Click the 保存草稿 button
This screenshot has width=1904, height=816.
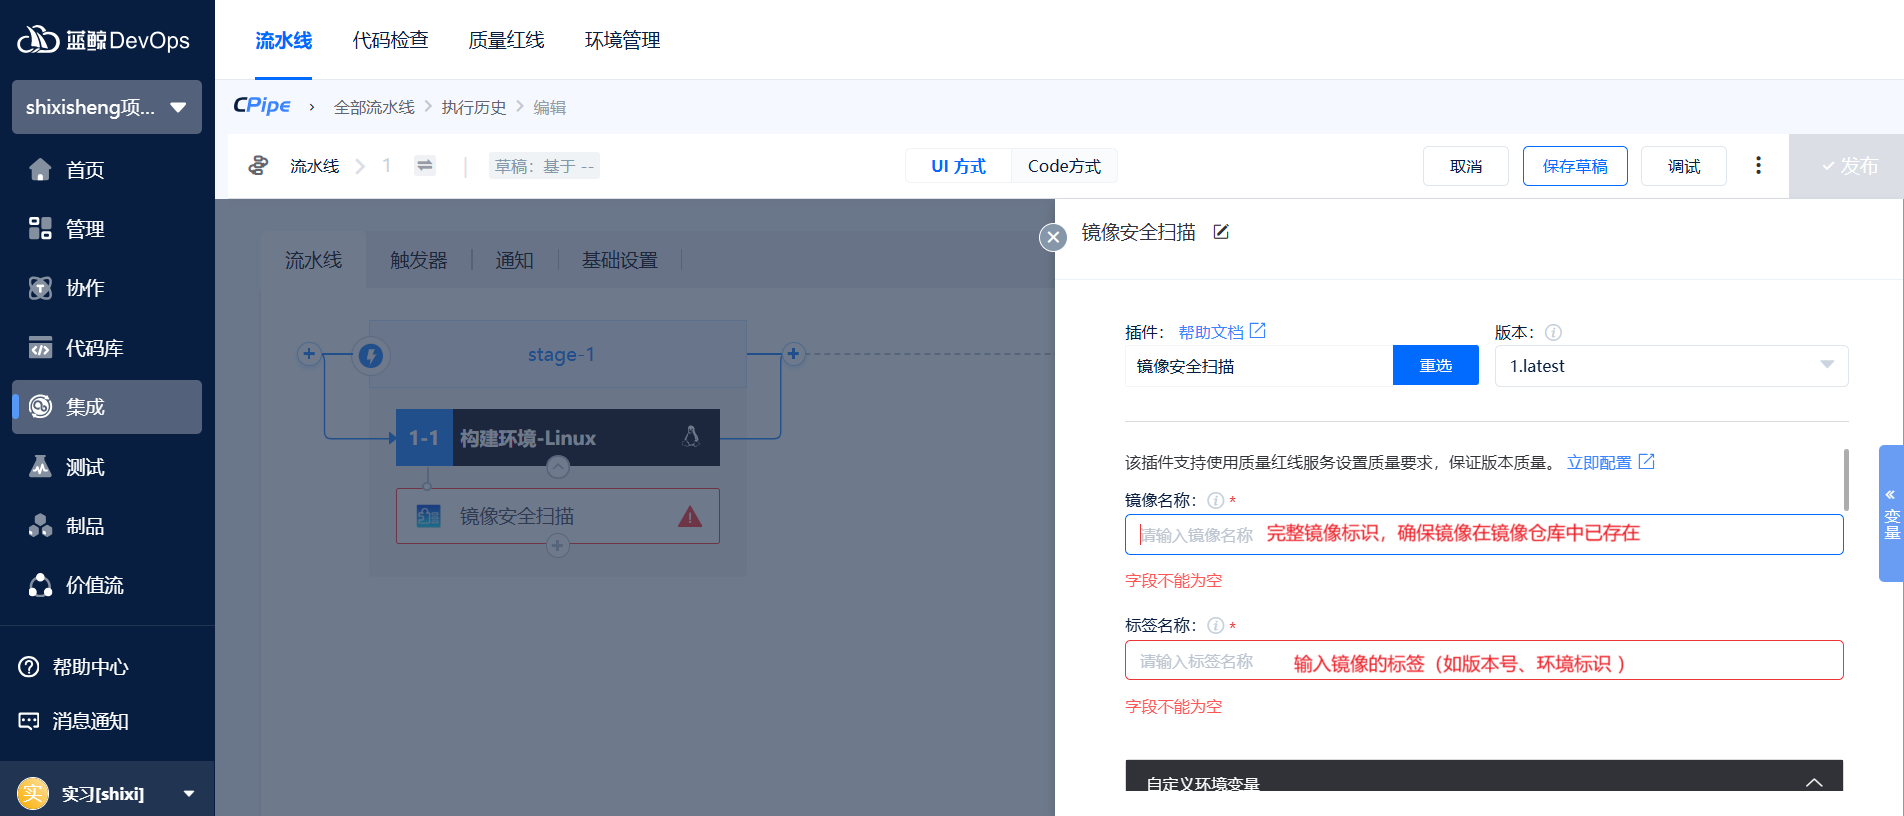click(1574, 166)
